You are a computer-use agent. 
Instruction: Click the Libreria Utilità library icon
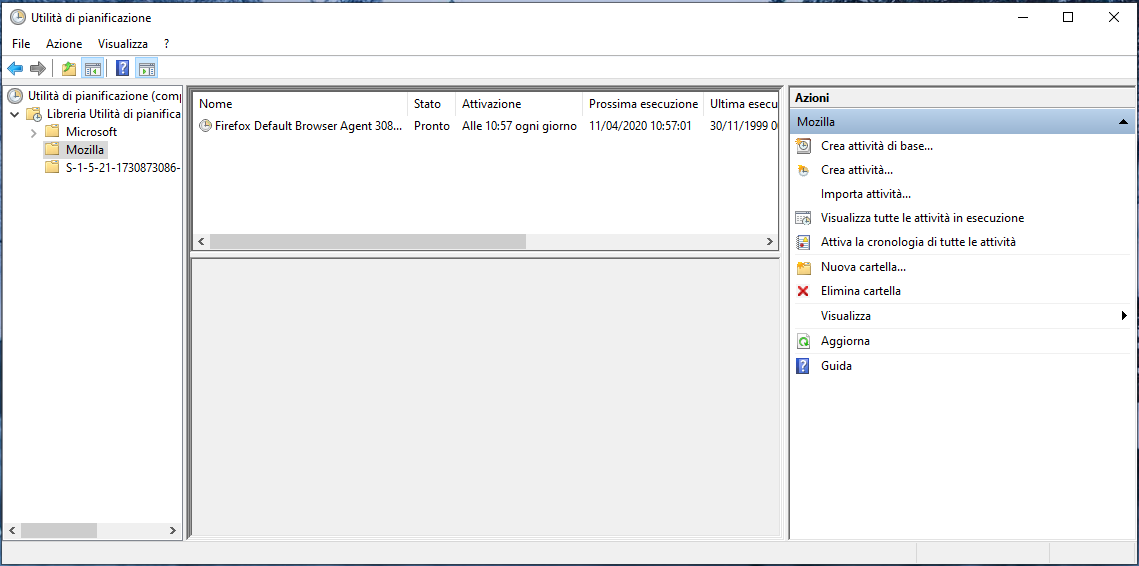(34, 114)
